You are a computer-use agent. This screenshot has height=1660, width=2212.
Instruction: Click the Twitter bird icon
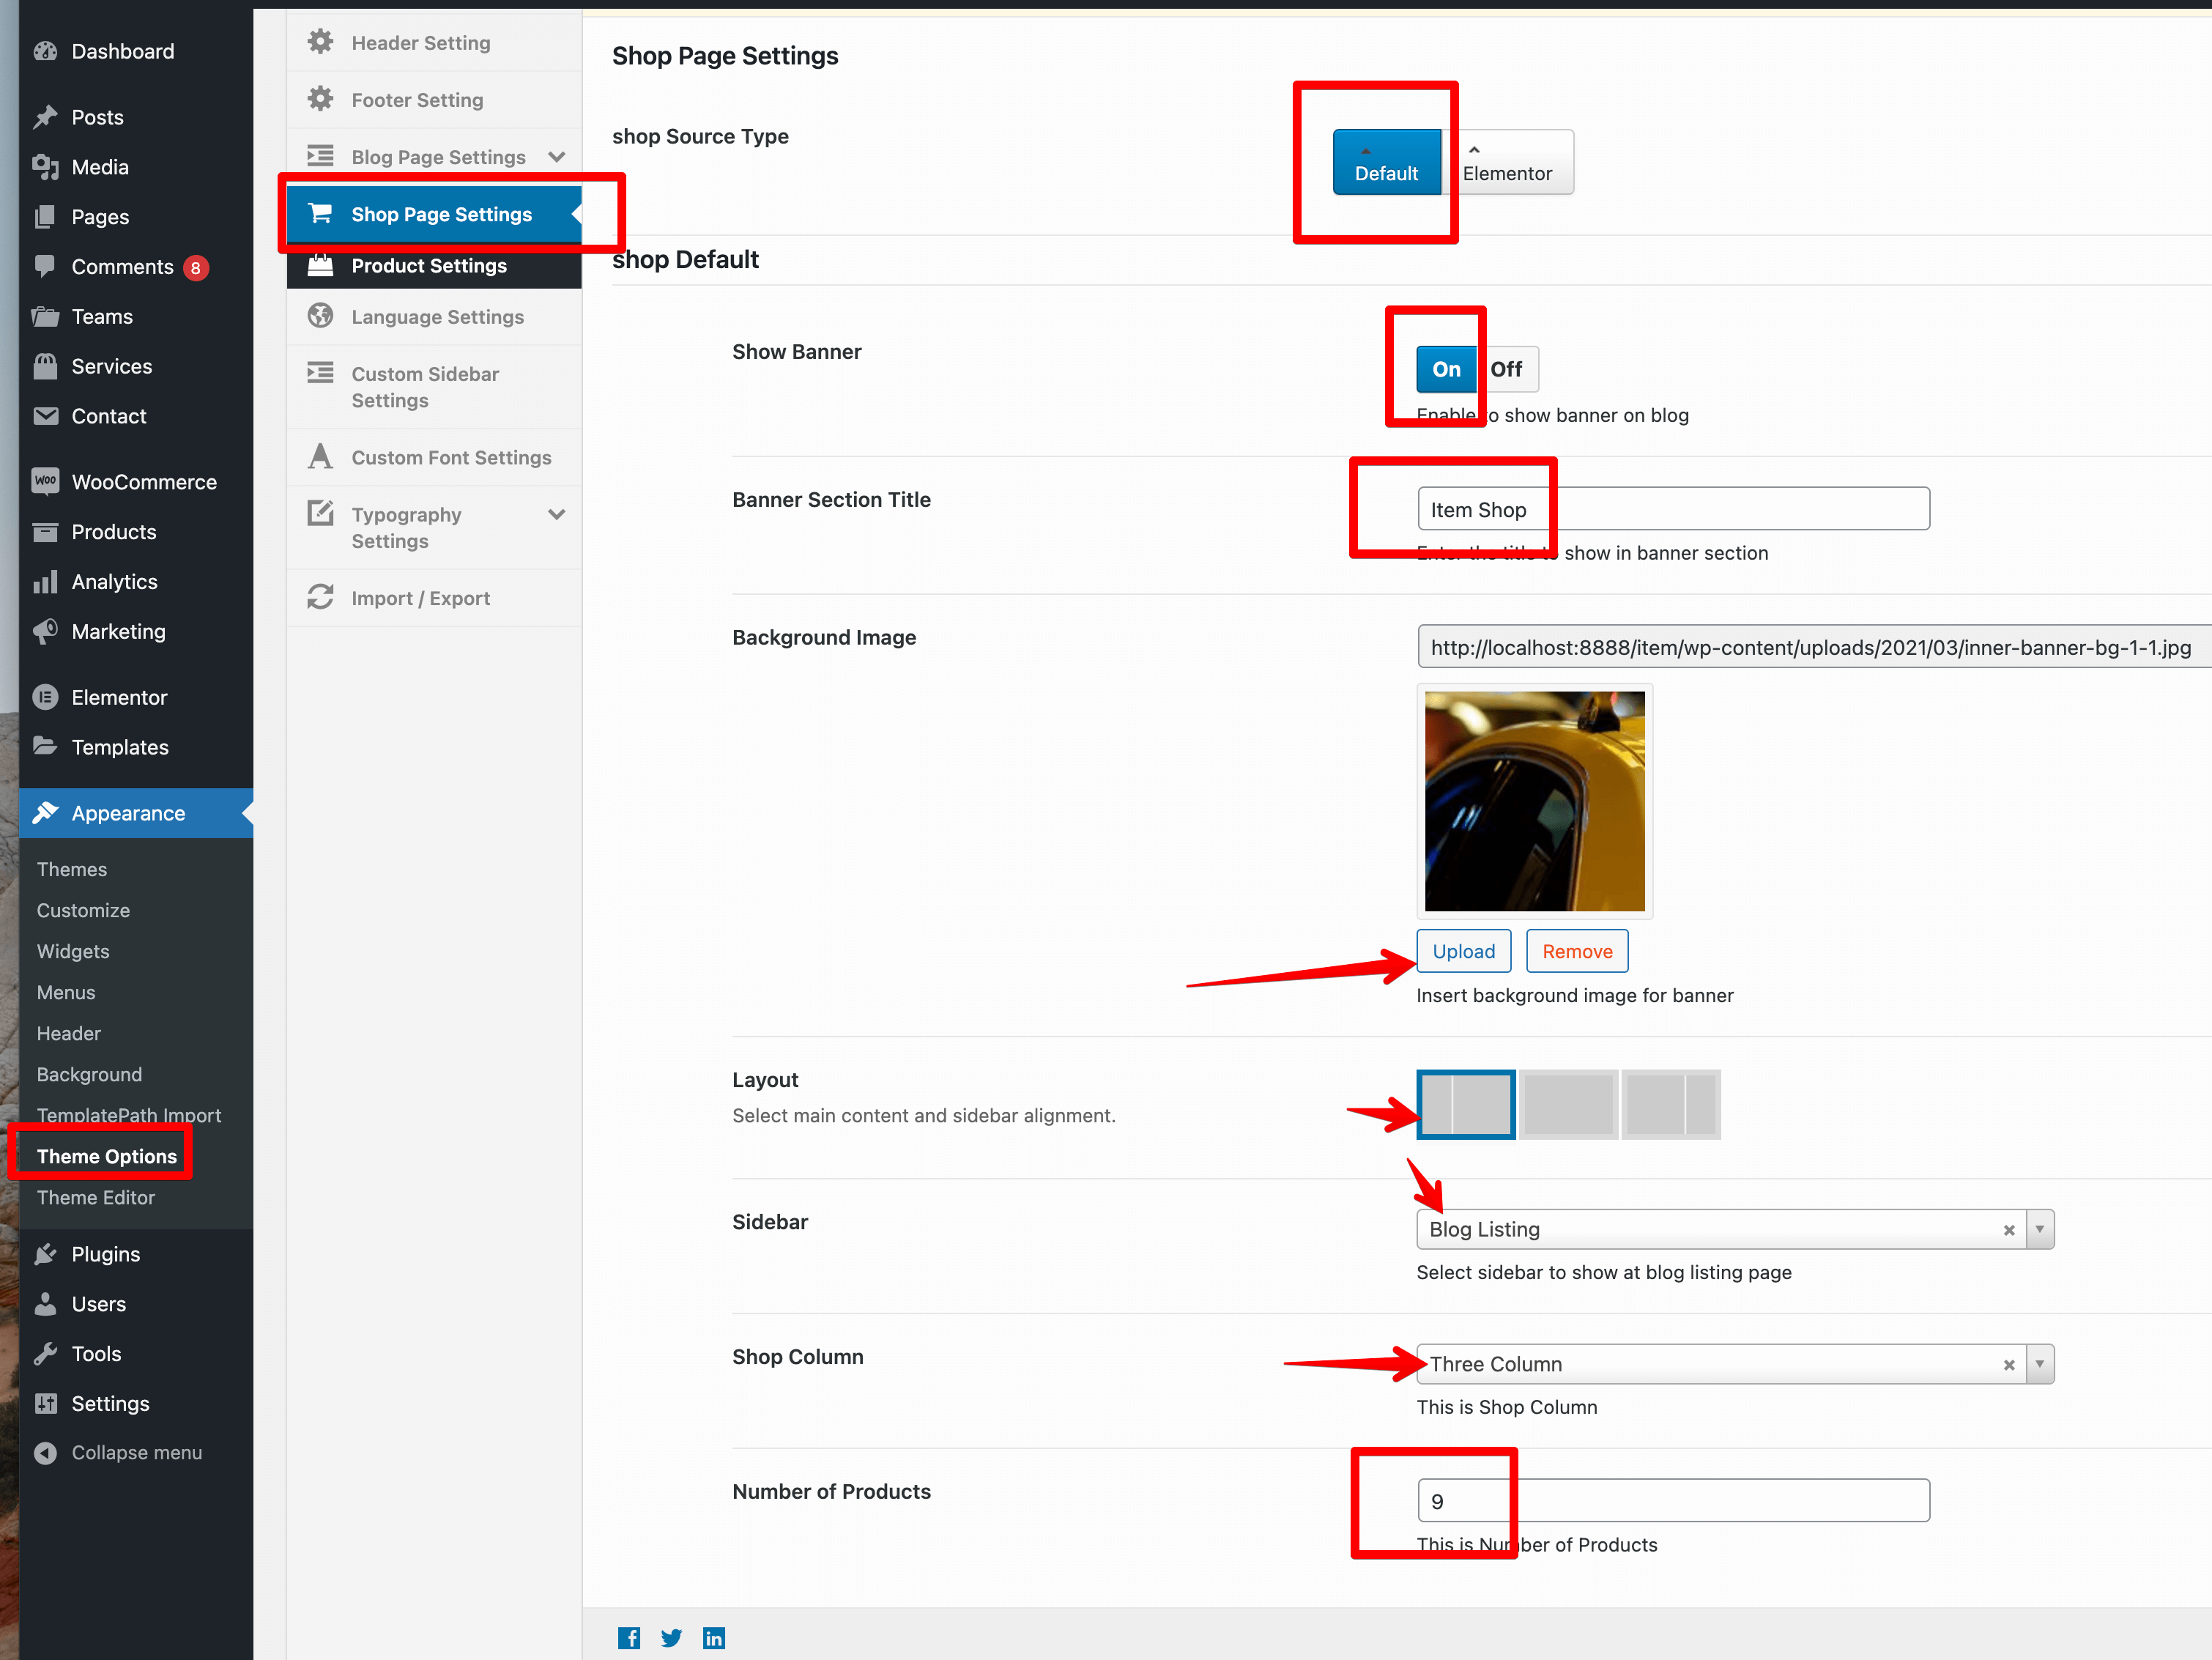(671, 1637)
